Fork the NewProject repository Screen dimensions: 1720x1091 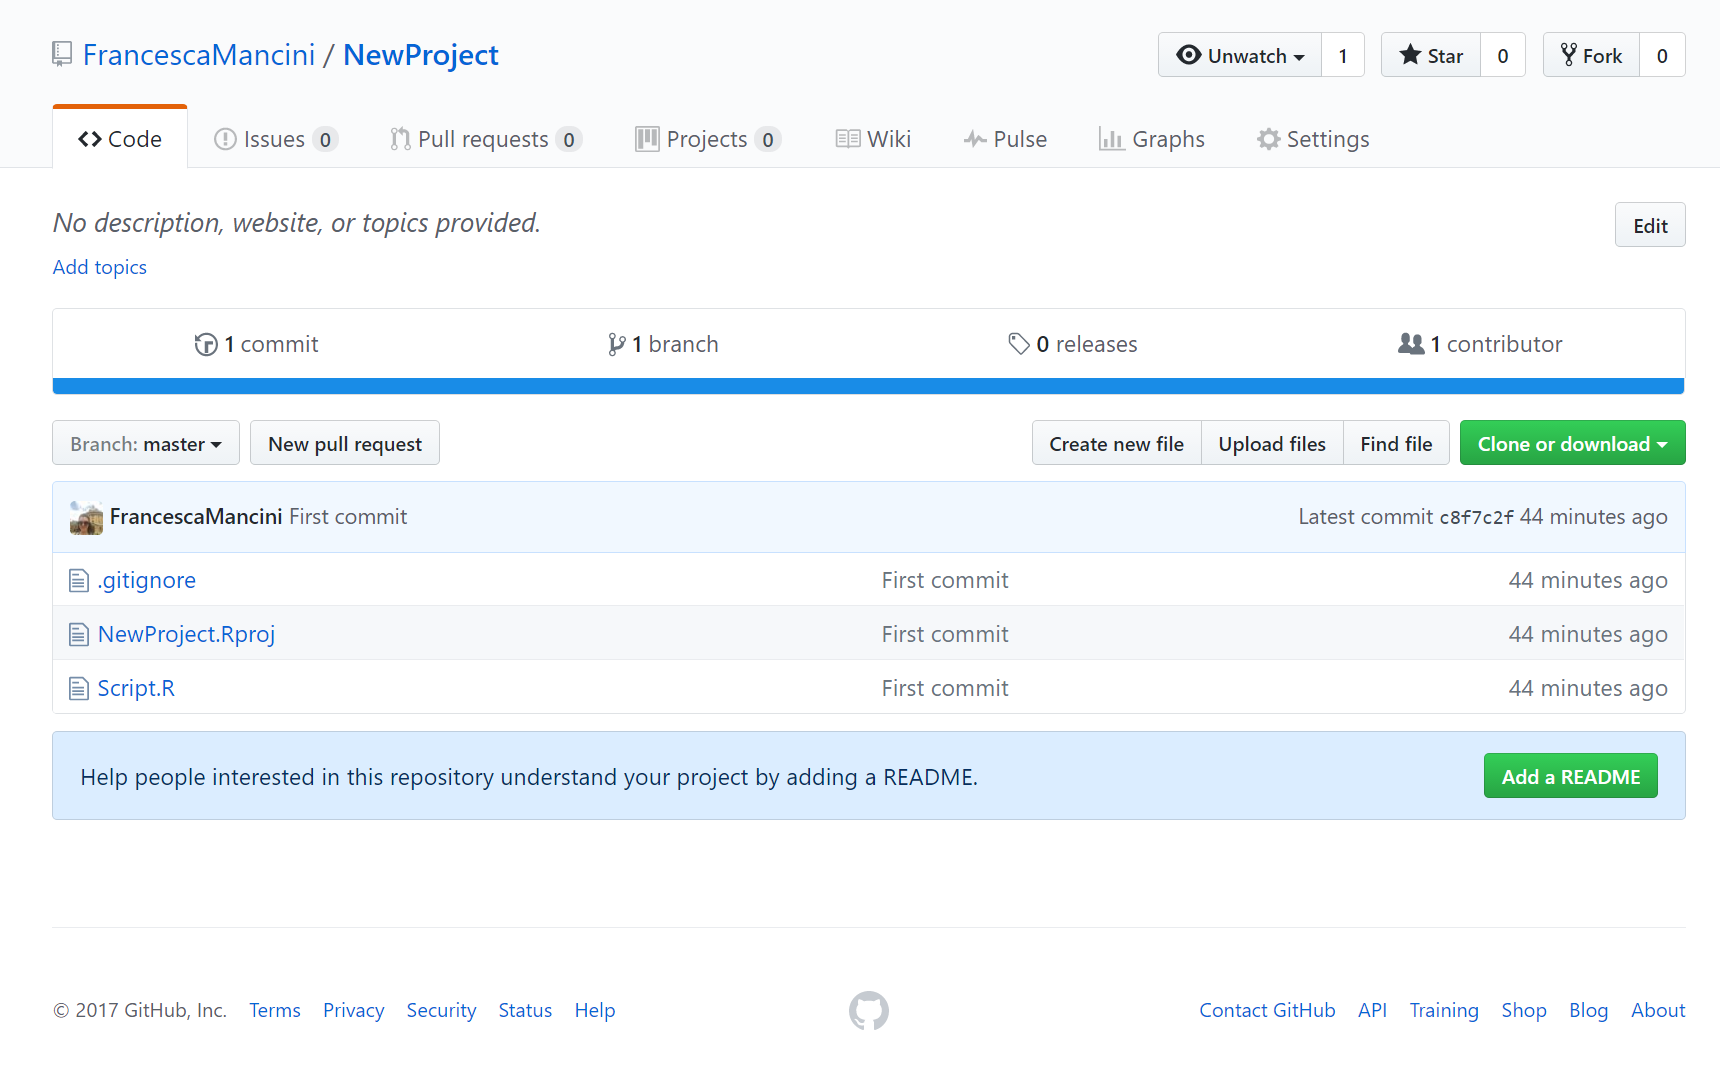point(1591,55)
